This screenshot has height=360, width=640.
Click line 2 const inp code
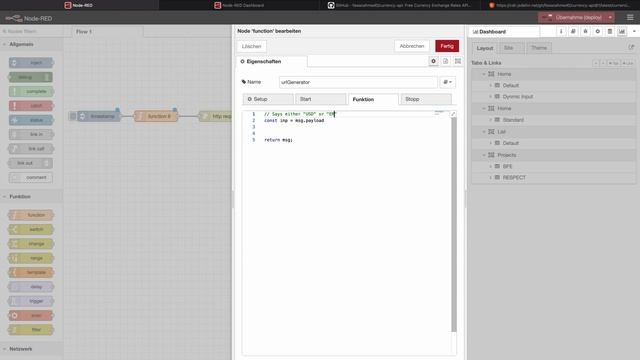294,120
